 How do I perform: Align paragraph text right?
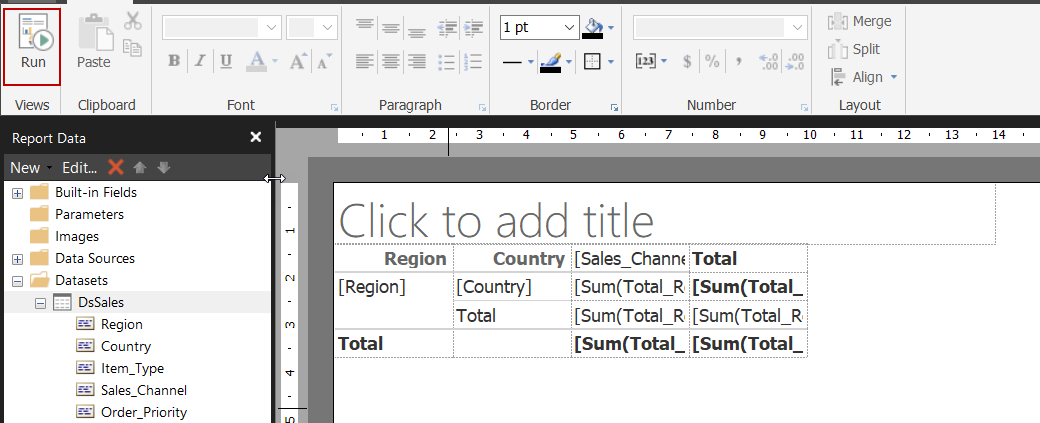(x=417, y=62)
